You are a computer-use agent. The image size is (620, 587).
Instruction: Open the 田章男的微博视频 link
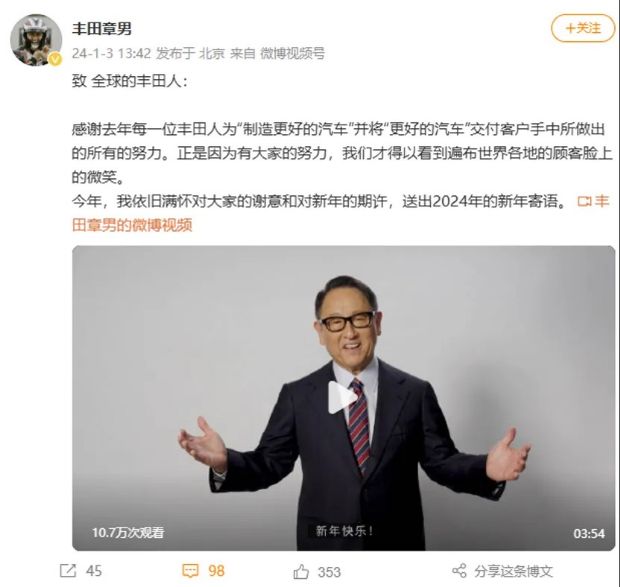(132, 225)
